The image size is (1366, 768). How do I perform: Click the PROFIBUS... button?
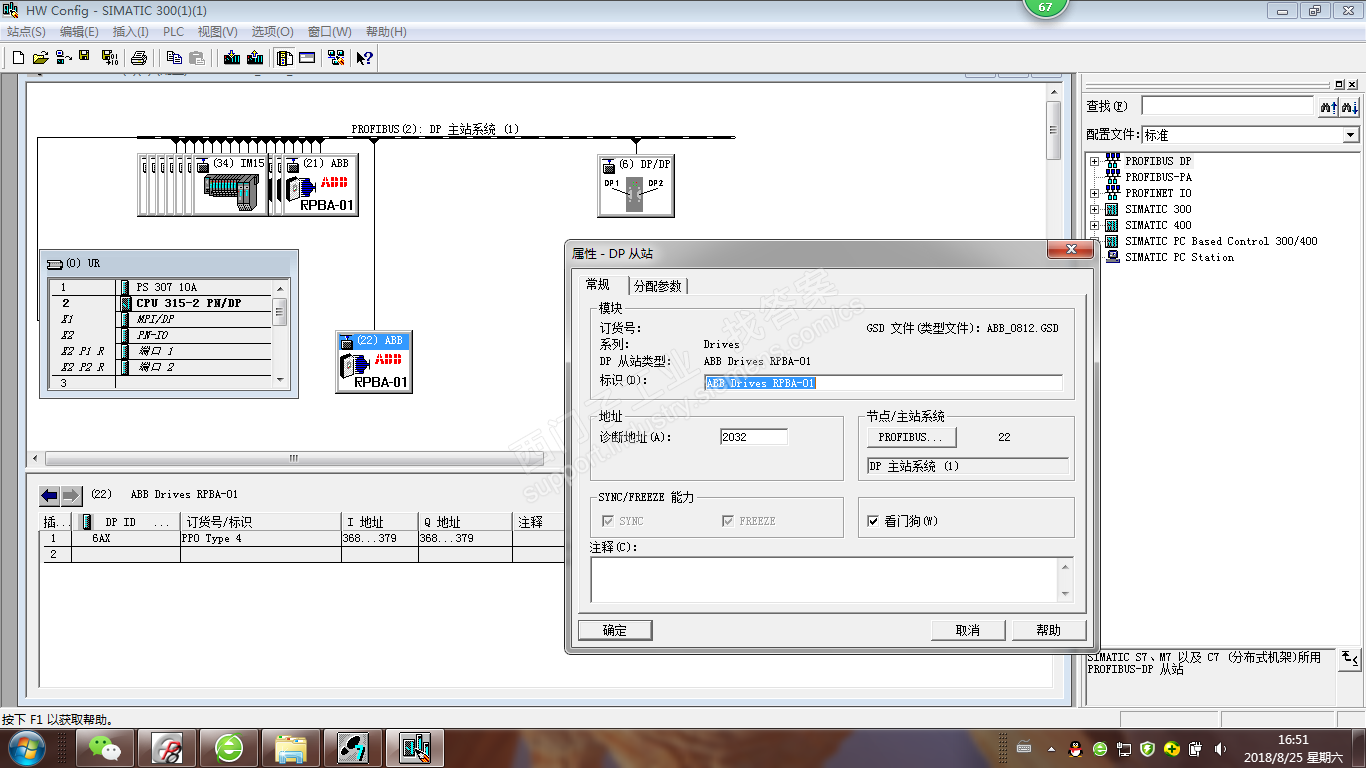[911, 437]
